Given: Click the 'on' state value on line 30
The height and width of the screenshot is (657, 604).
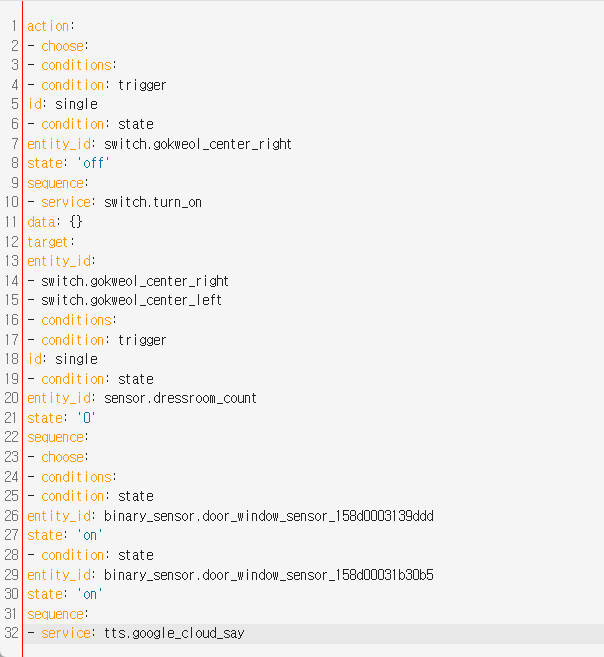Looking at the screenshot, I should (90, 594).
